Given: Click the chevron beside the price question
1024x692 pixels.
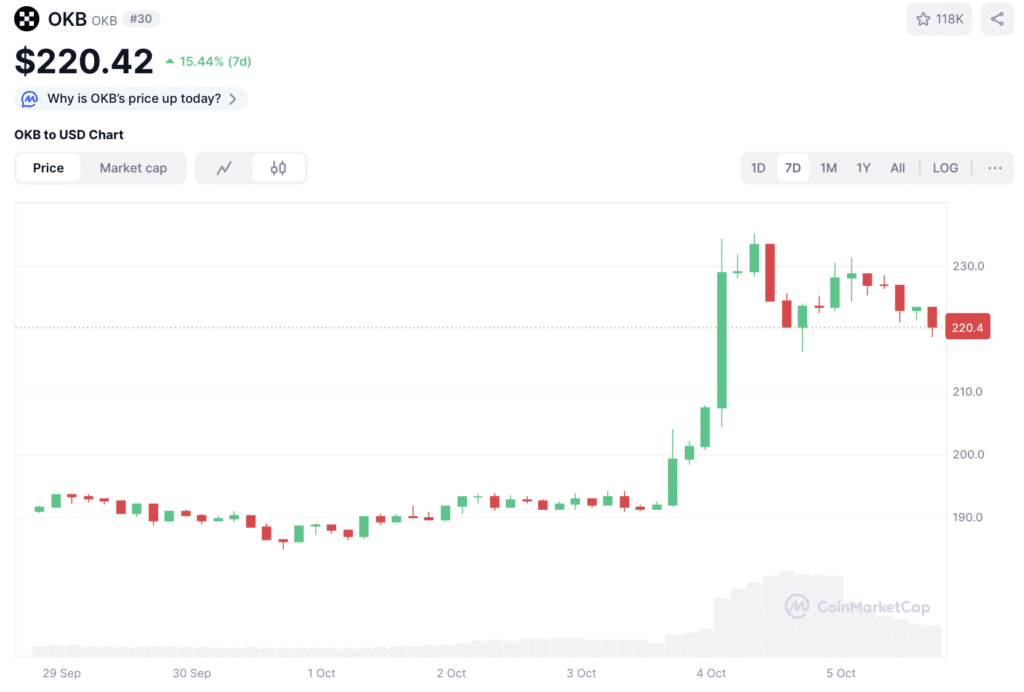Looking at the screenshot, I should 233,99.
